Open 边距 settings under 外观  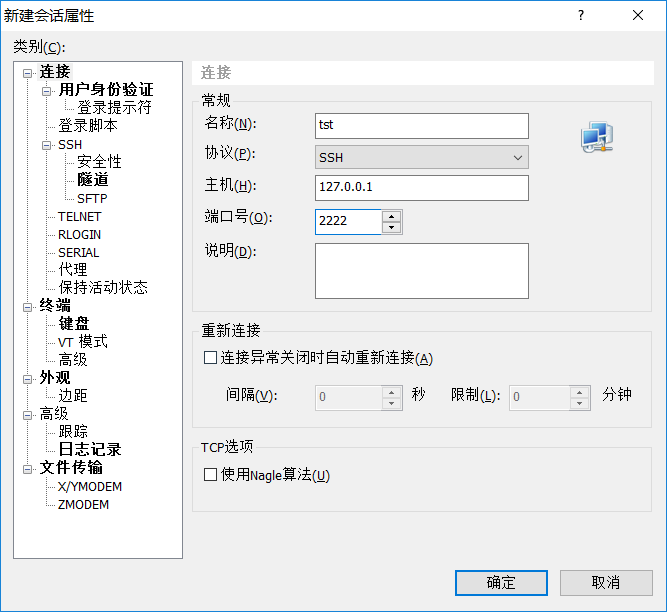(73, 396)
